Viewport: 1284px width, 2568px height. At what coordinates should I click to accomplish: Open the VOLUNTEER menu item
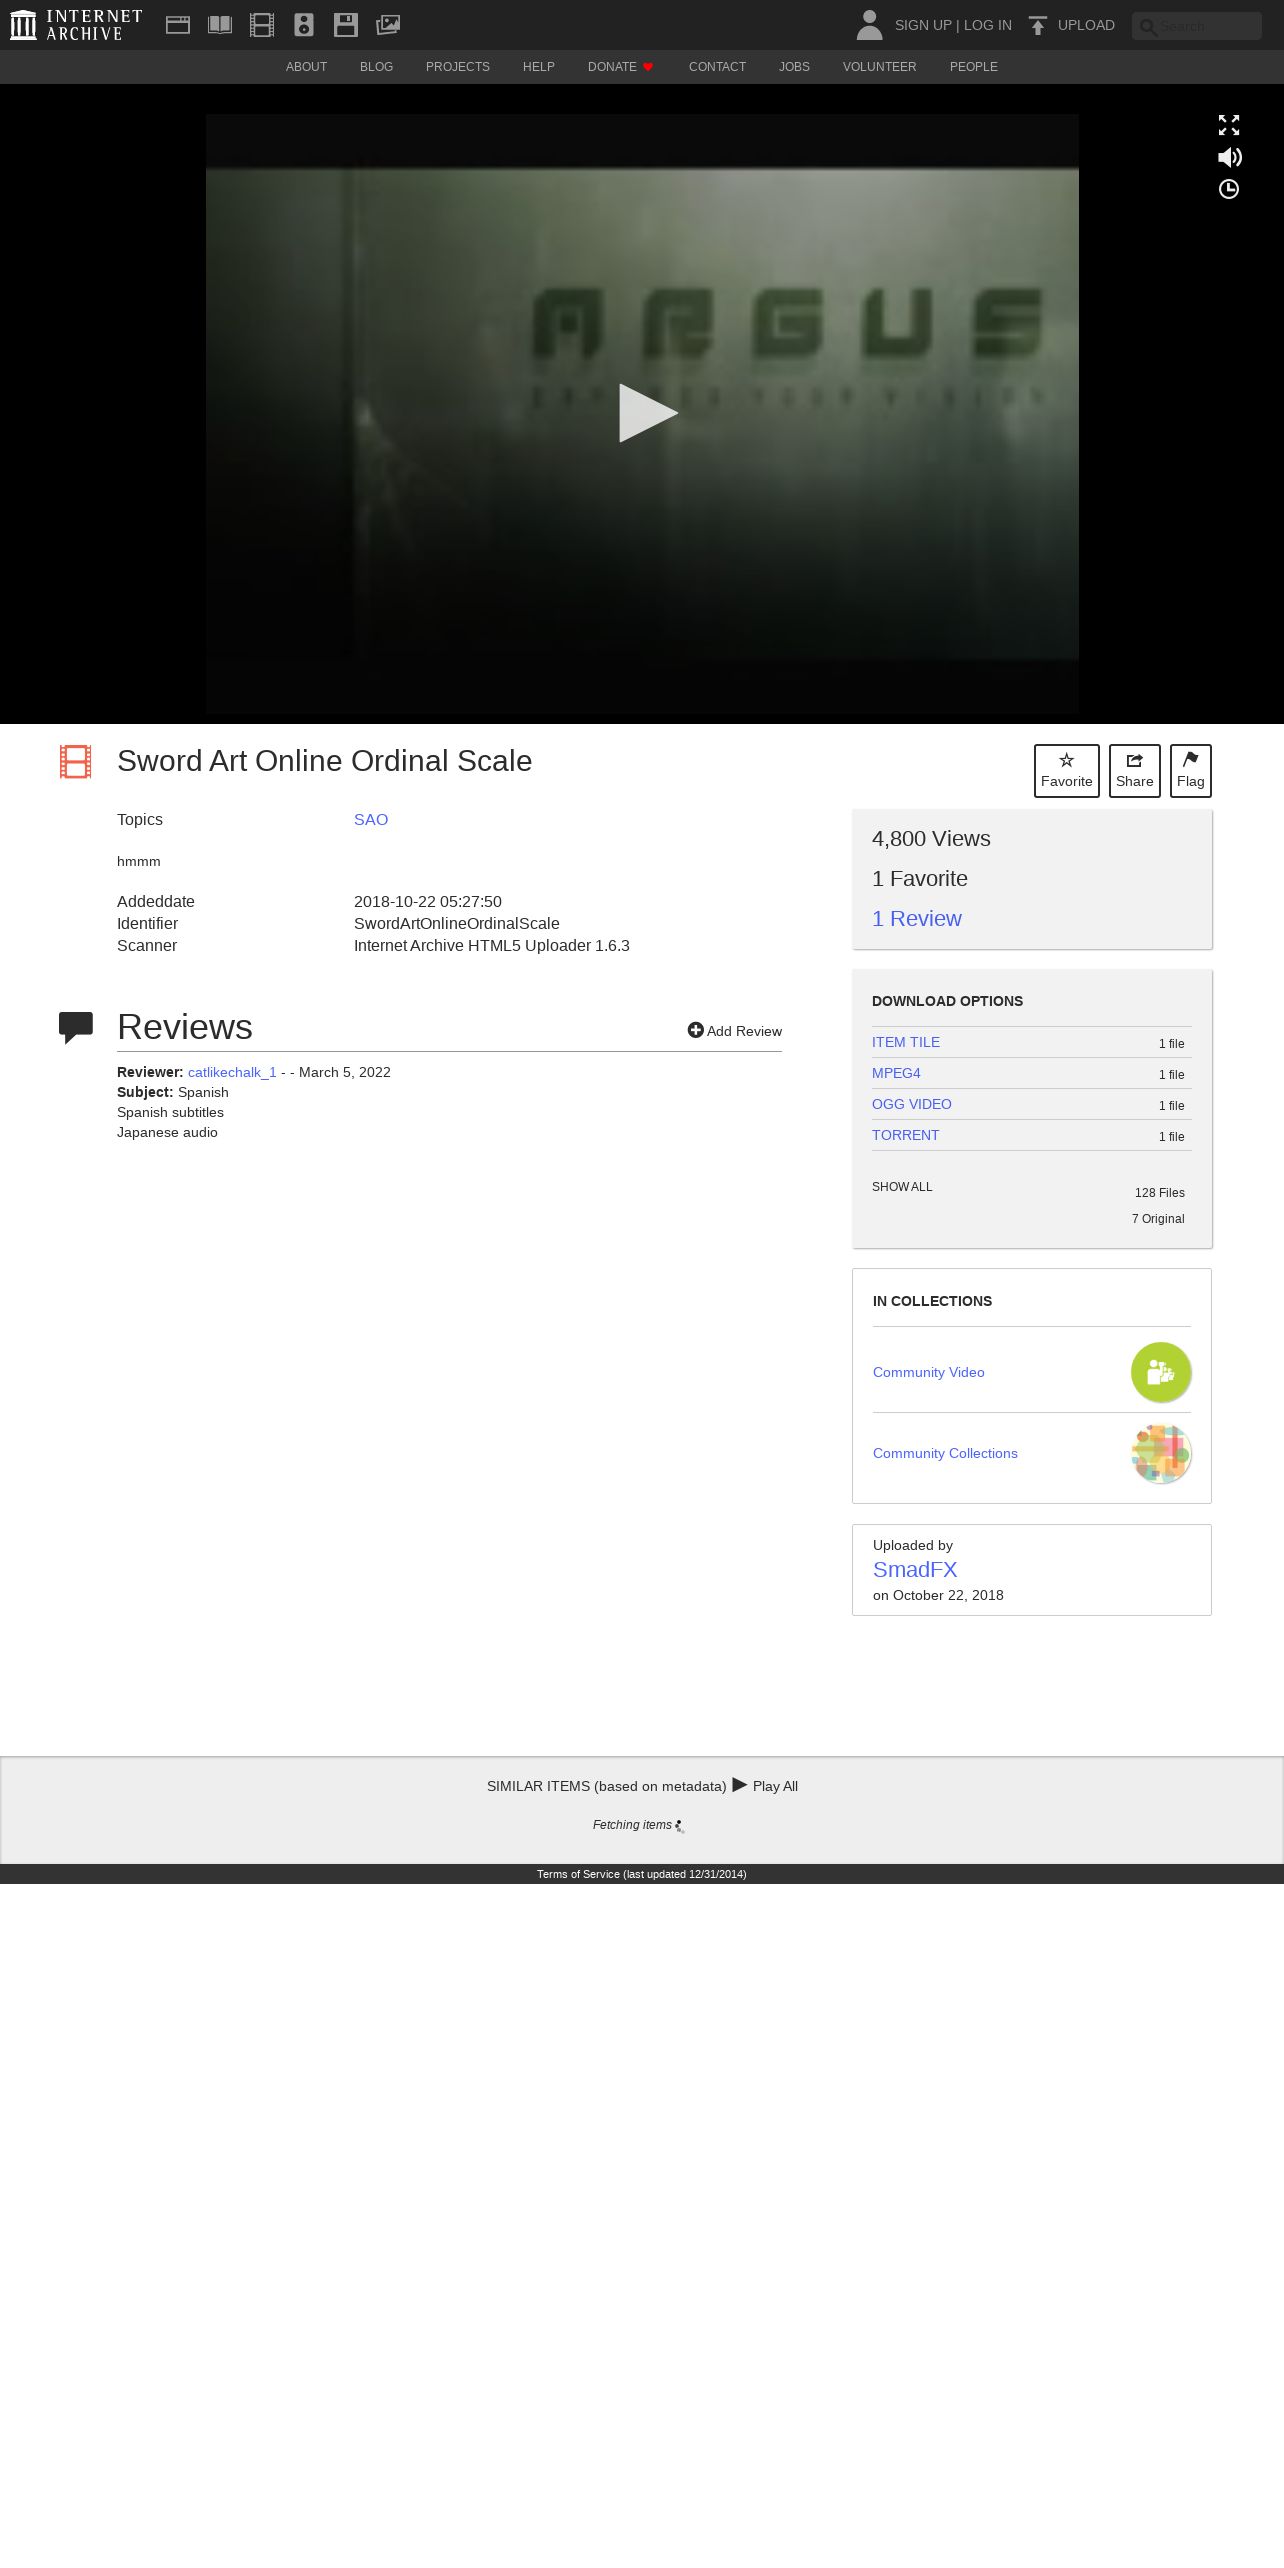pyautogui.click(x=879, y=67)
